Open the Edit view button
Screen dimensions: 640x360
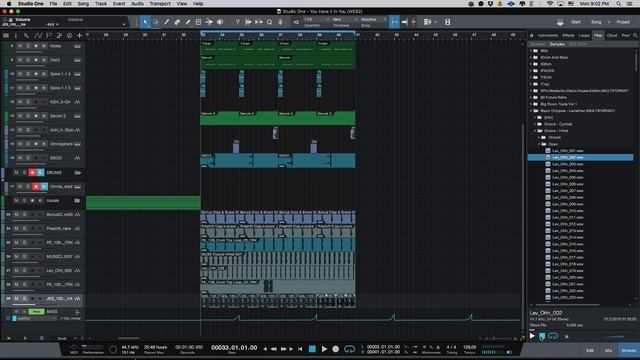click(x=590, y=350)
